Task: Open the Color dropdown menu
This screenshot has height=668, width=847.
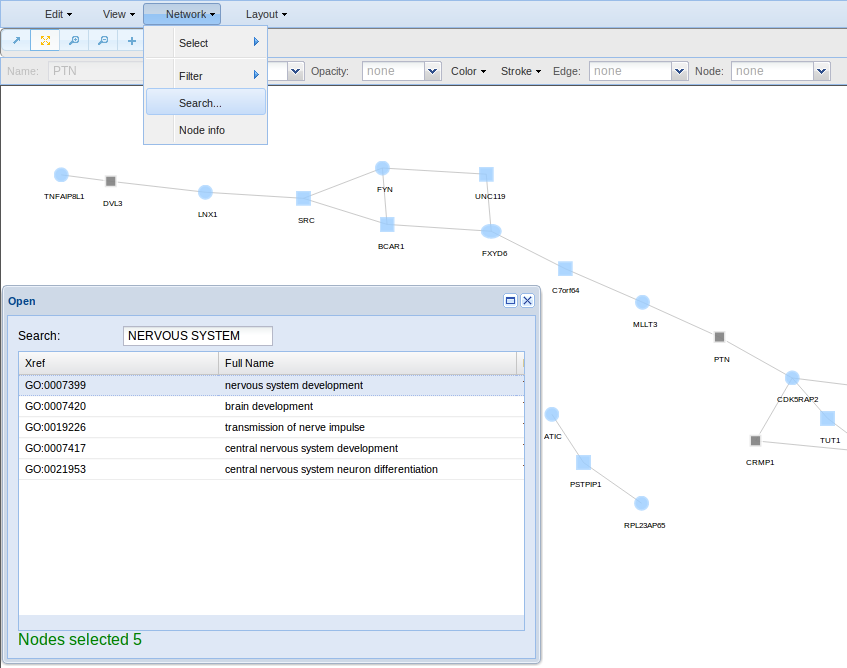Action: click(468, 71)
